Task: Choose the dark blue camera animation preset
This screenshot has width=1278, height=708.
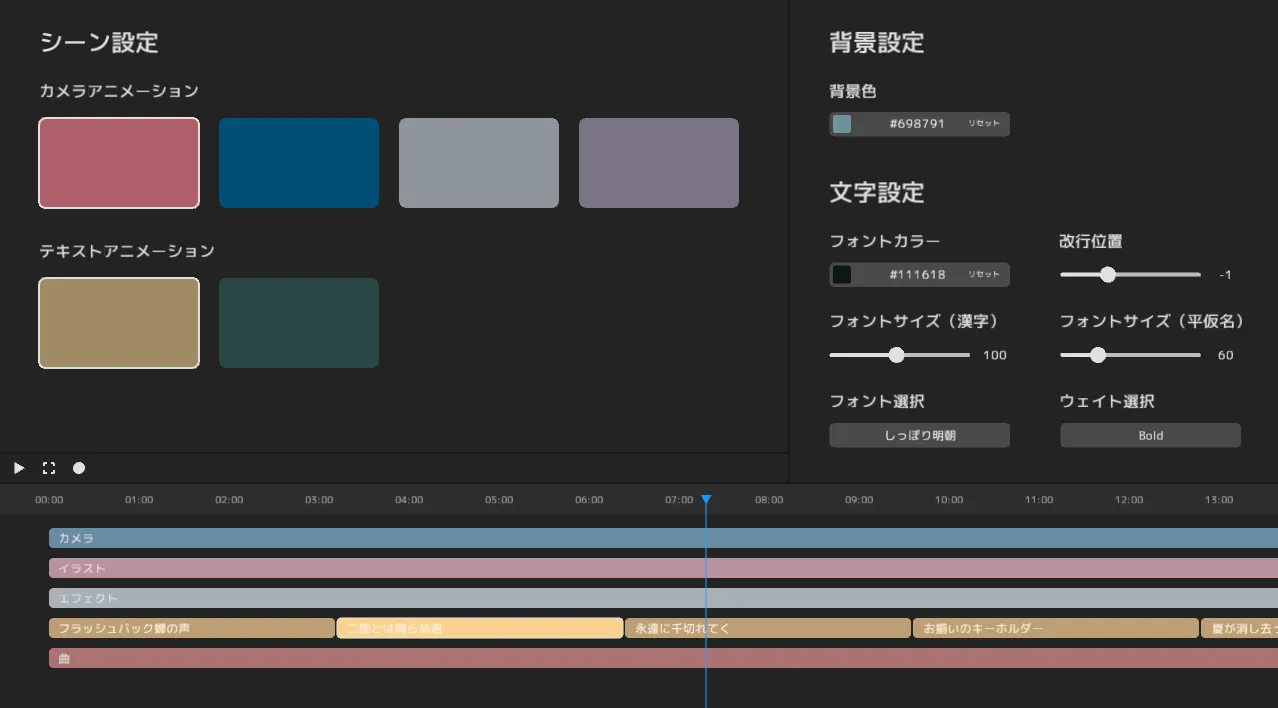Action: pos(299,163)
